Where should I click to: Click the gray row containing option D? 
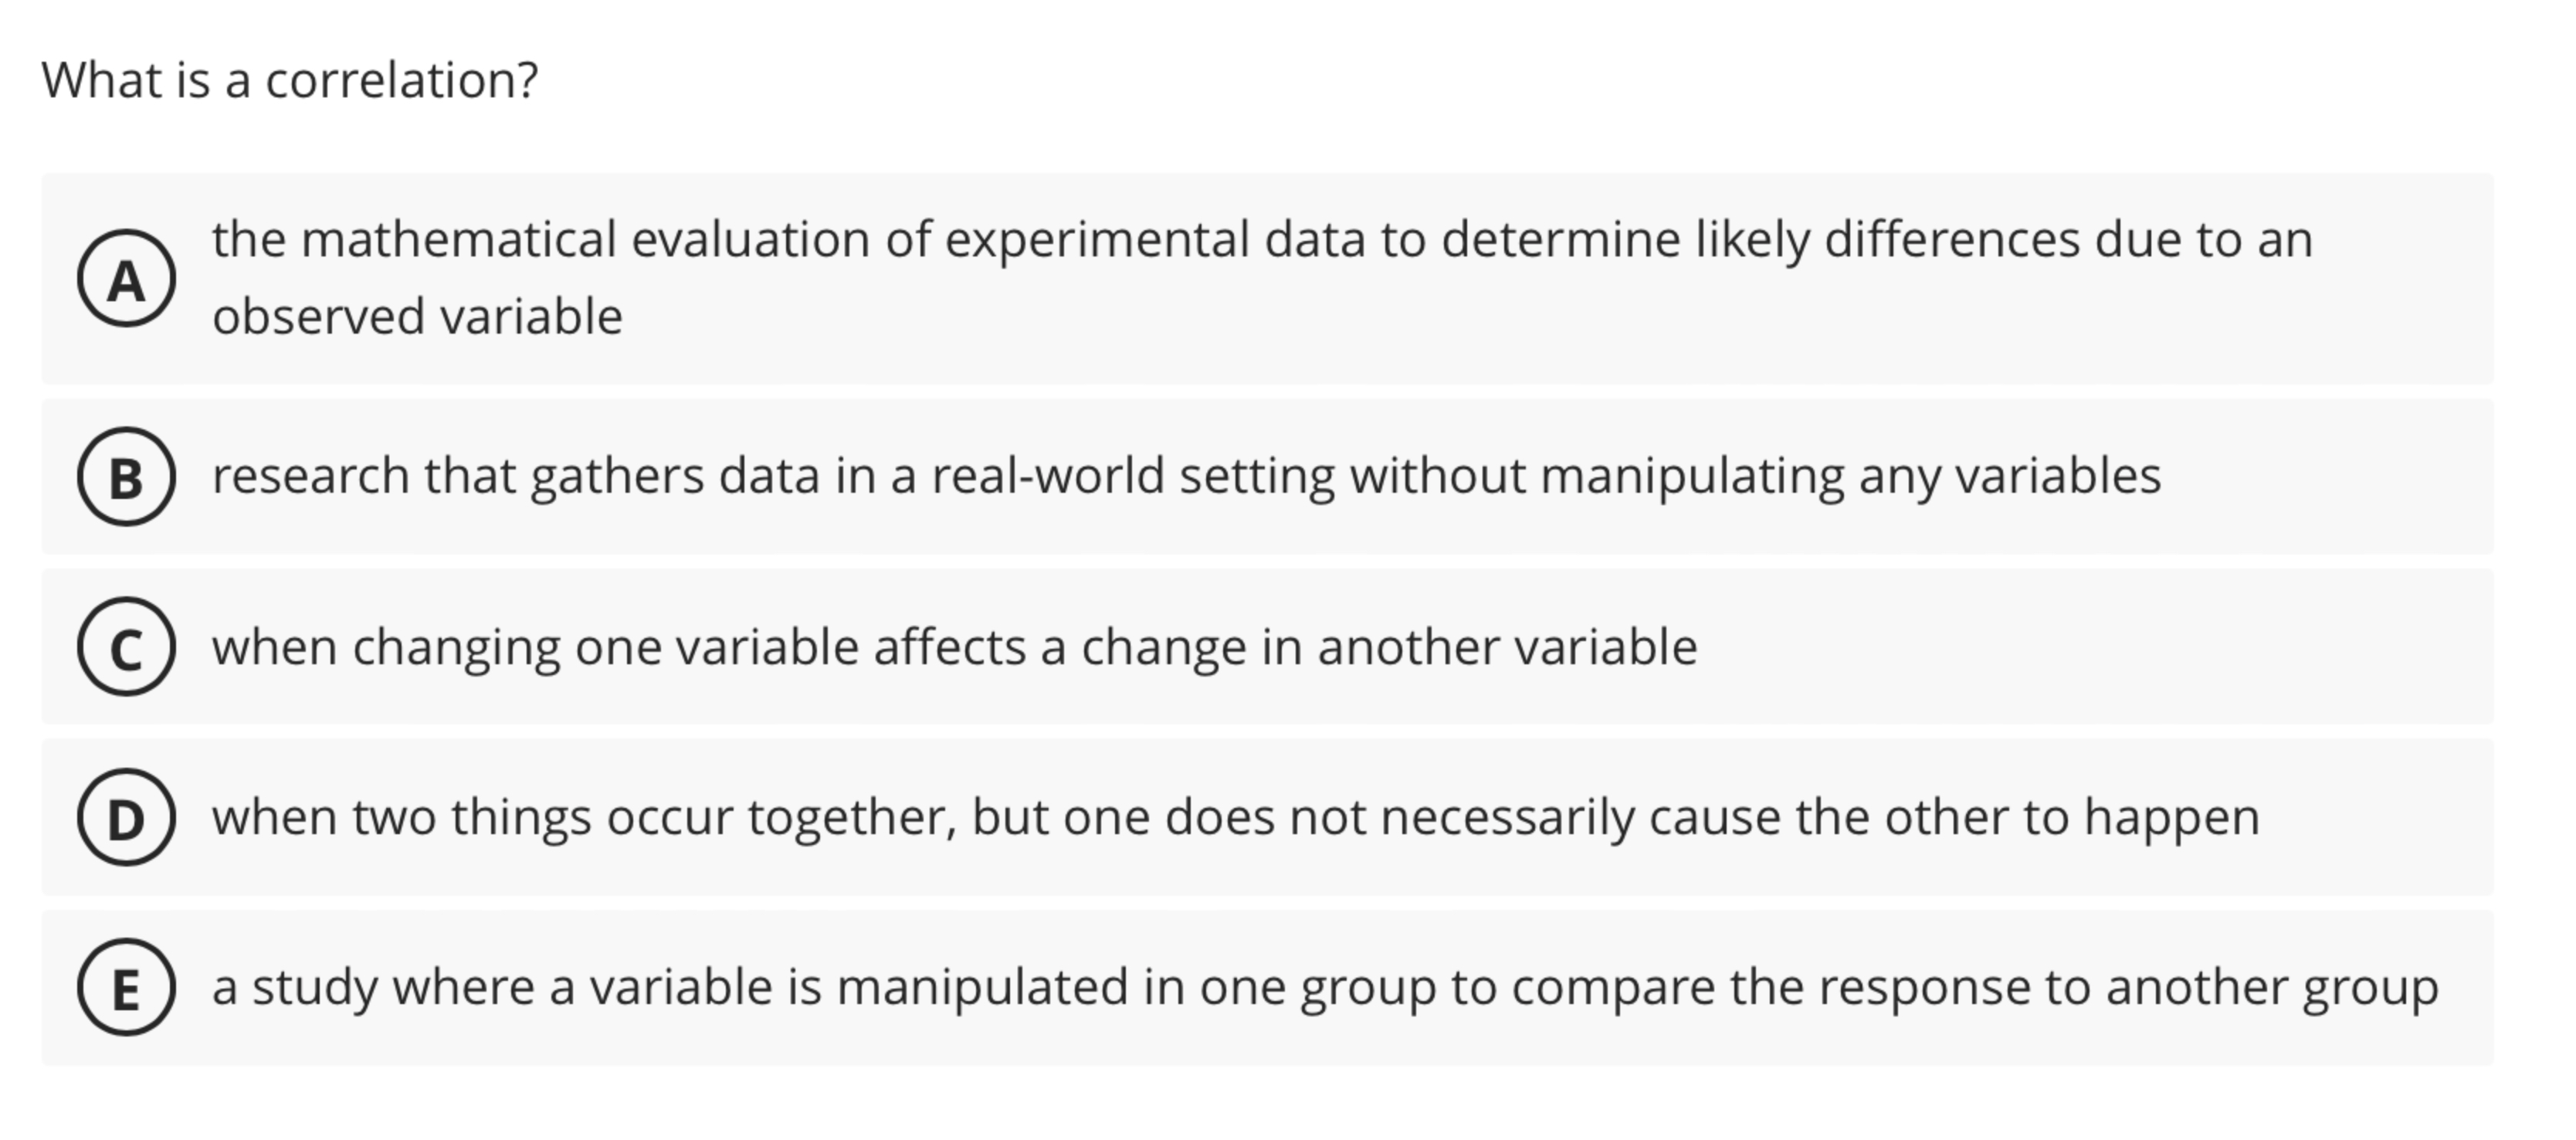[x=1288, y=817]
